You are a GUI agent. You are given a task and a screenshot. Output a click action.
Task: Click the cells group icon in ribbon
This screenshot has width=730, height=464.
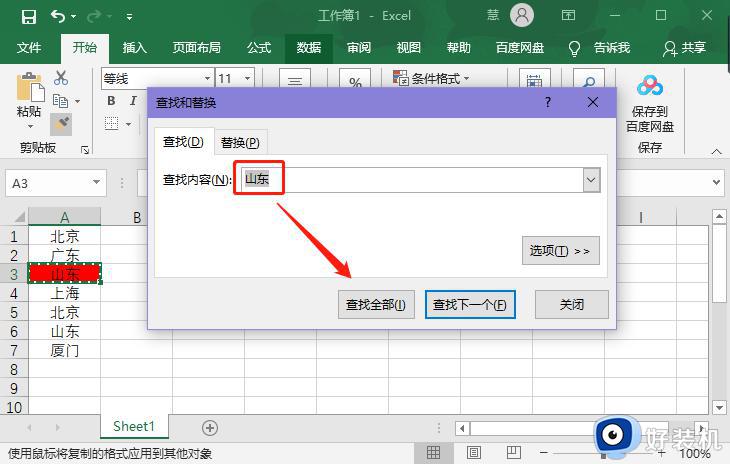[x=534, y=79]
